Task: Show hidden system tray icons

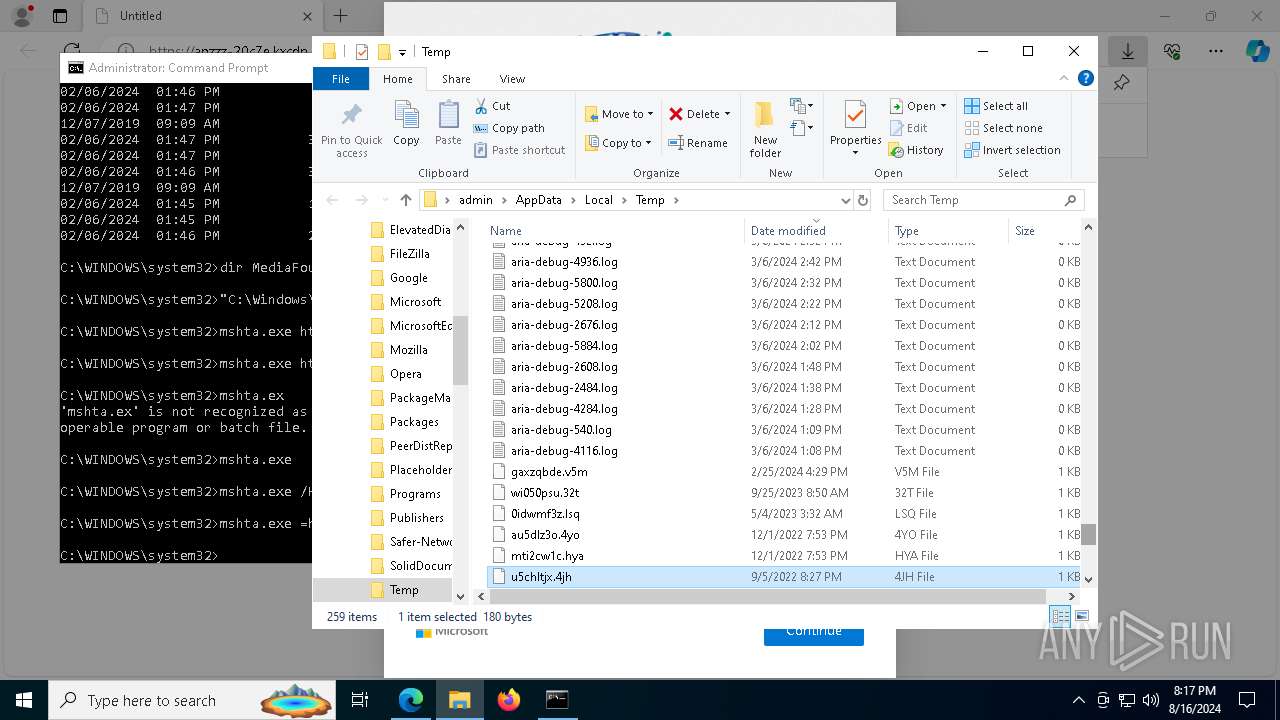Action: pyautogui.click(x=1078, y=700)
